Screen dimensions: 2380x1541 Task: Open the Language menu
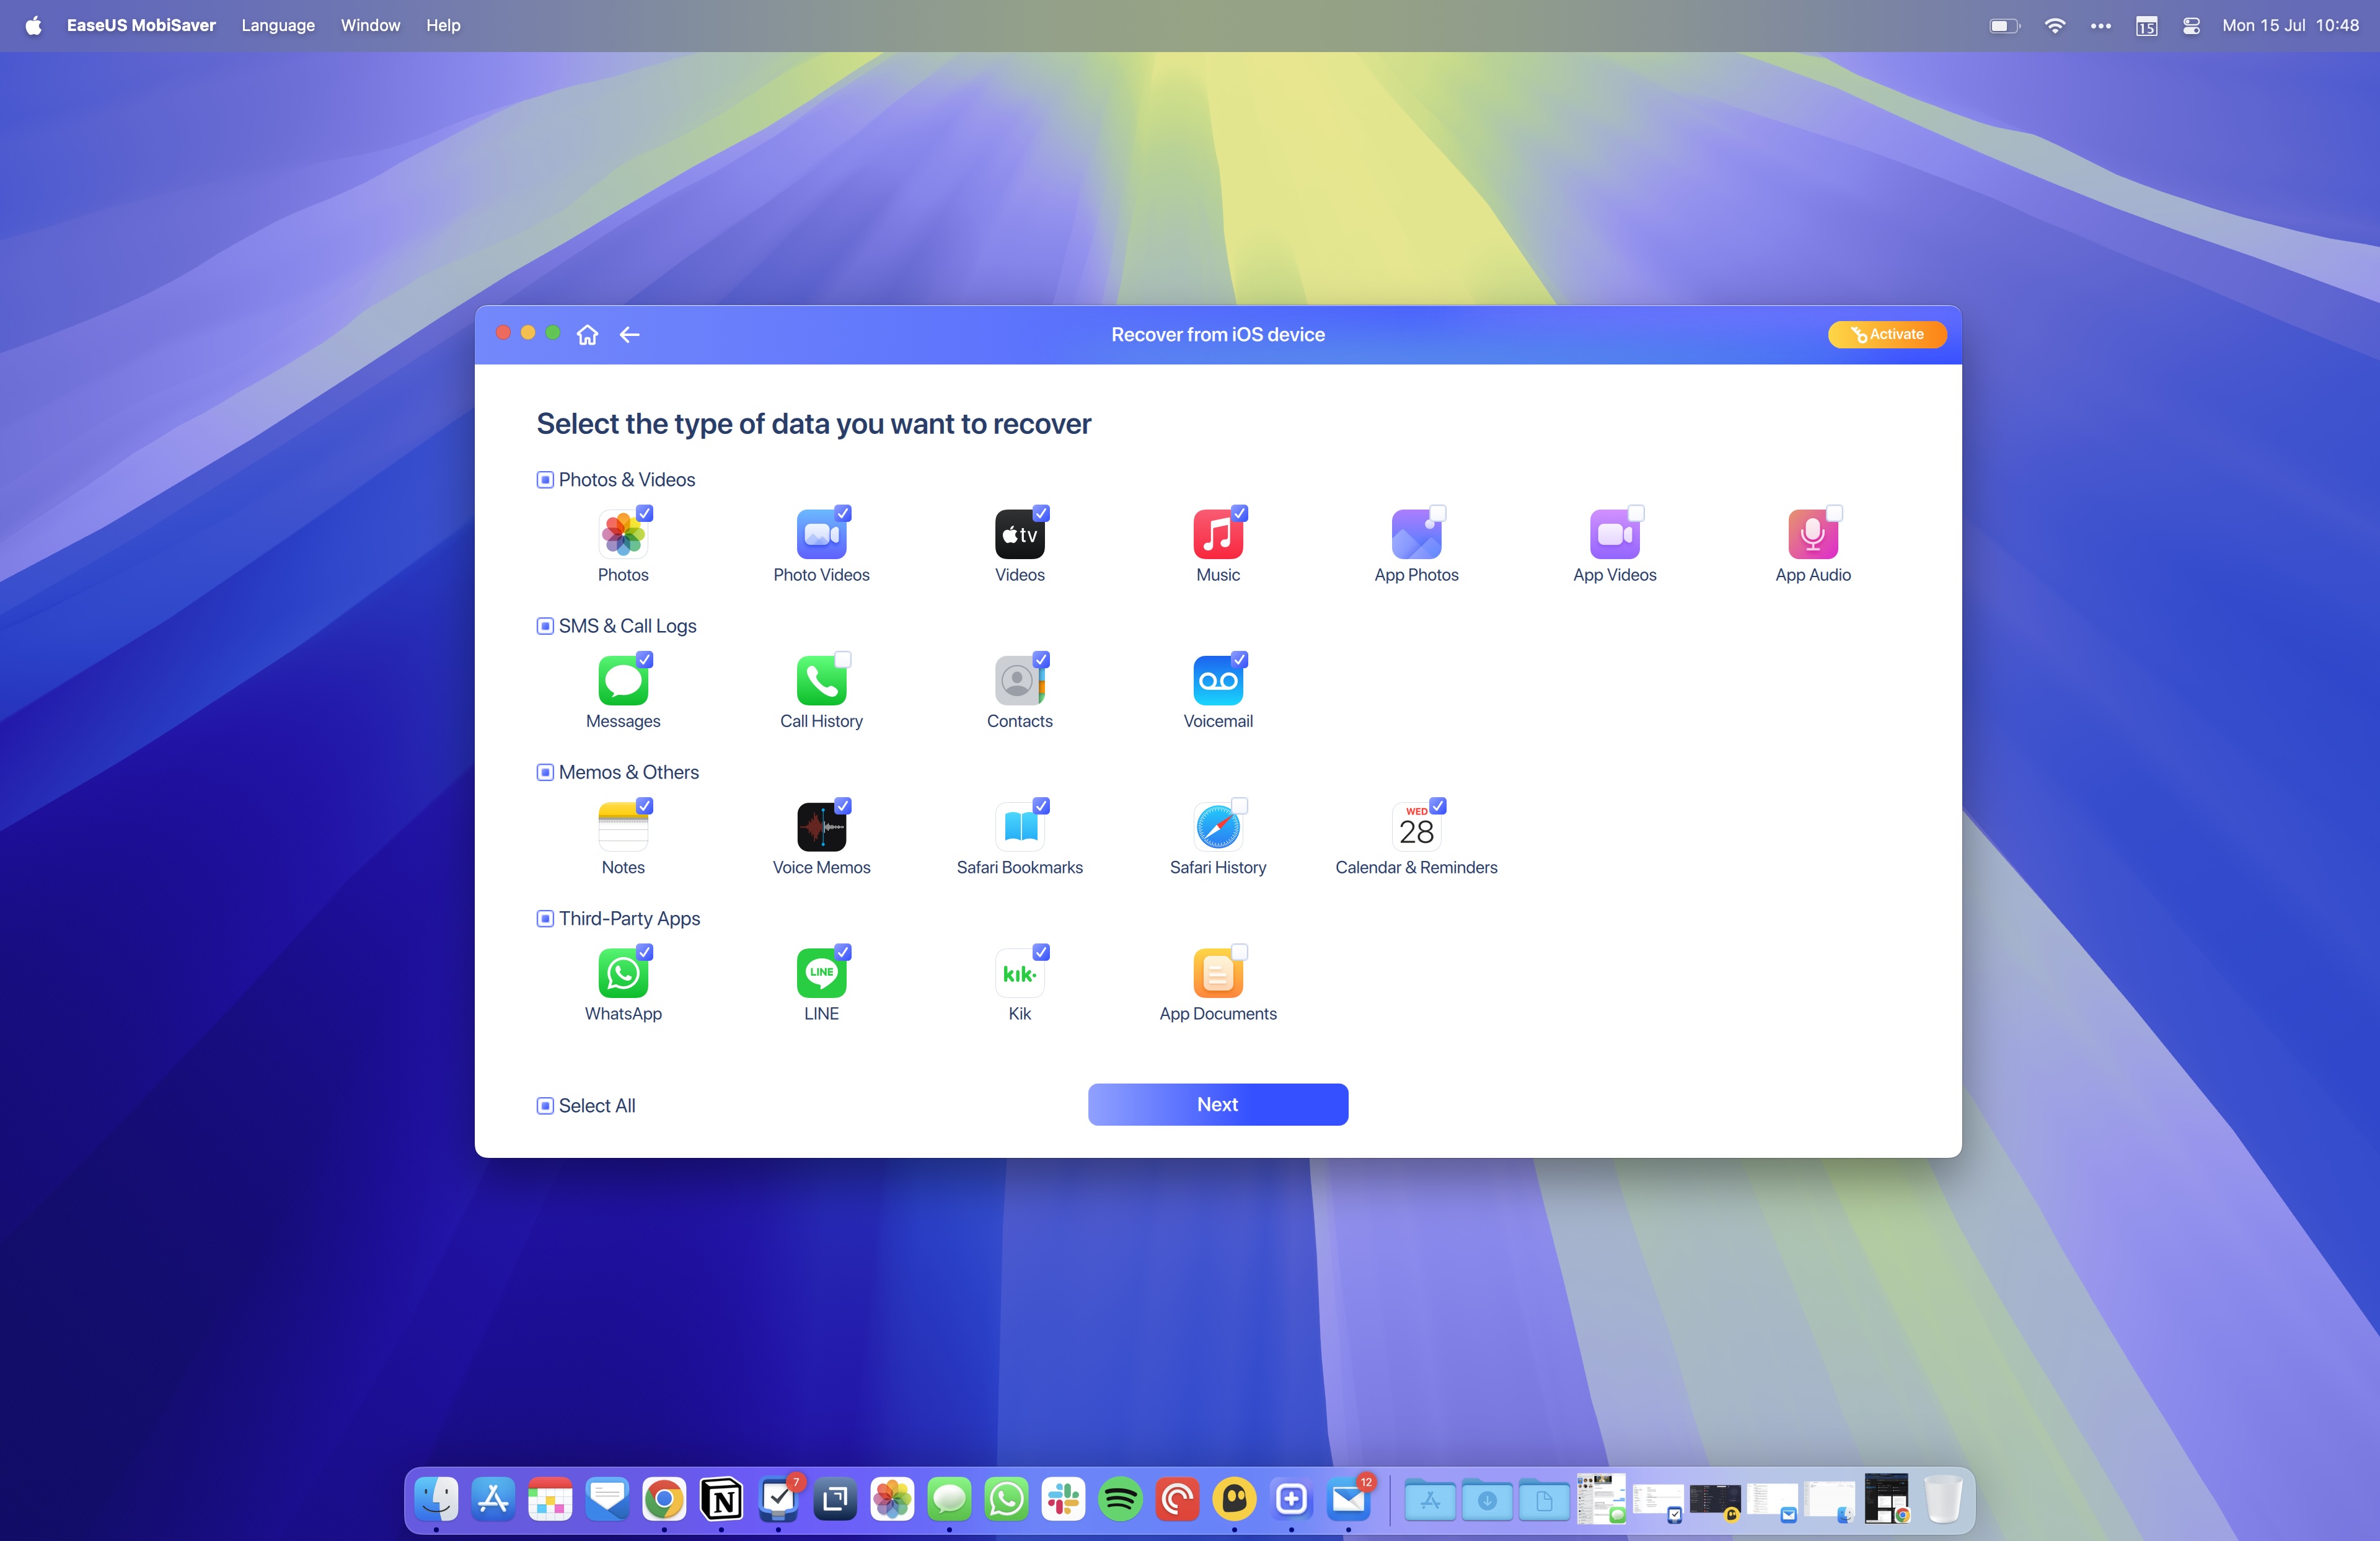click(277, 25)
